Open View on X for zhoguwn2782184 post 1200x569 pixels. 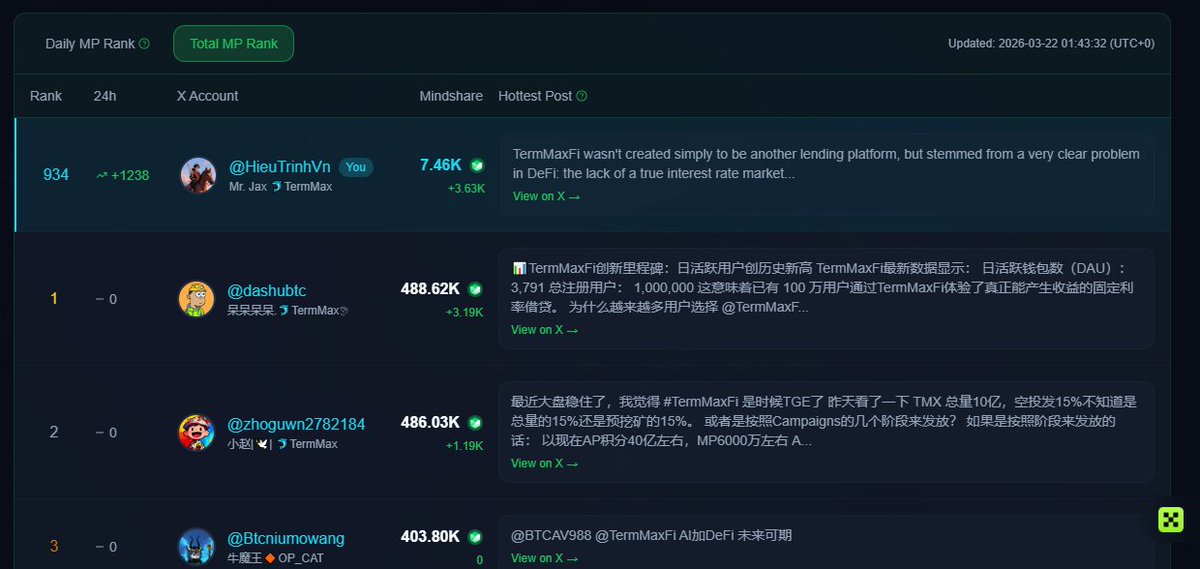point(544,463)
